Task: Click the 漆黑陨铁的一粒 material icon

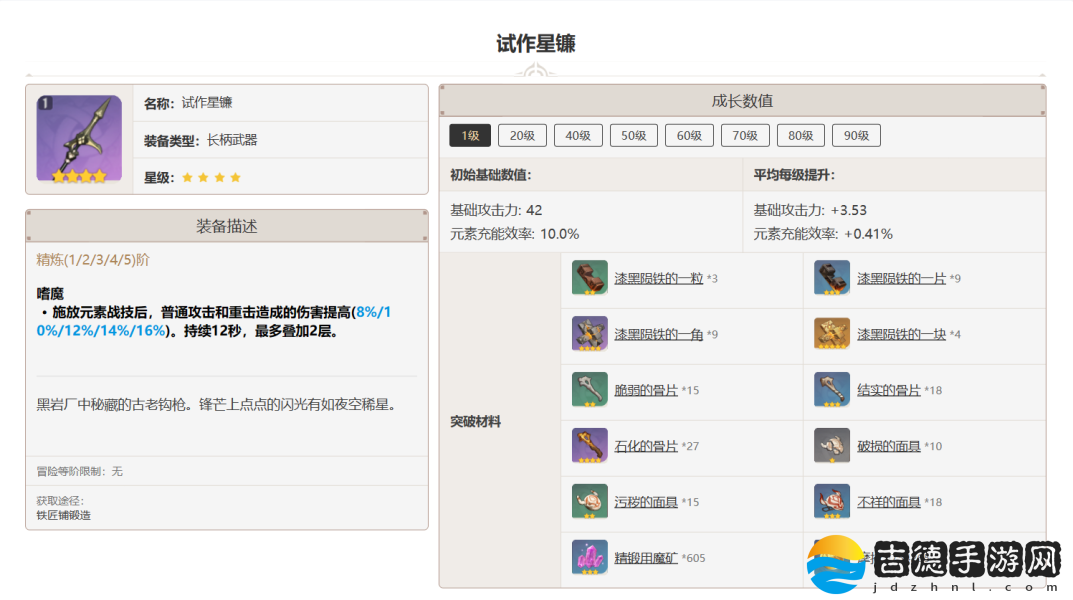Action: pos(589,278)
